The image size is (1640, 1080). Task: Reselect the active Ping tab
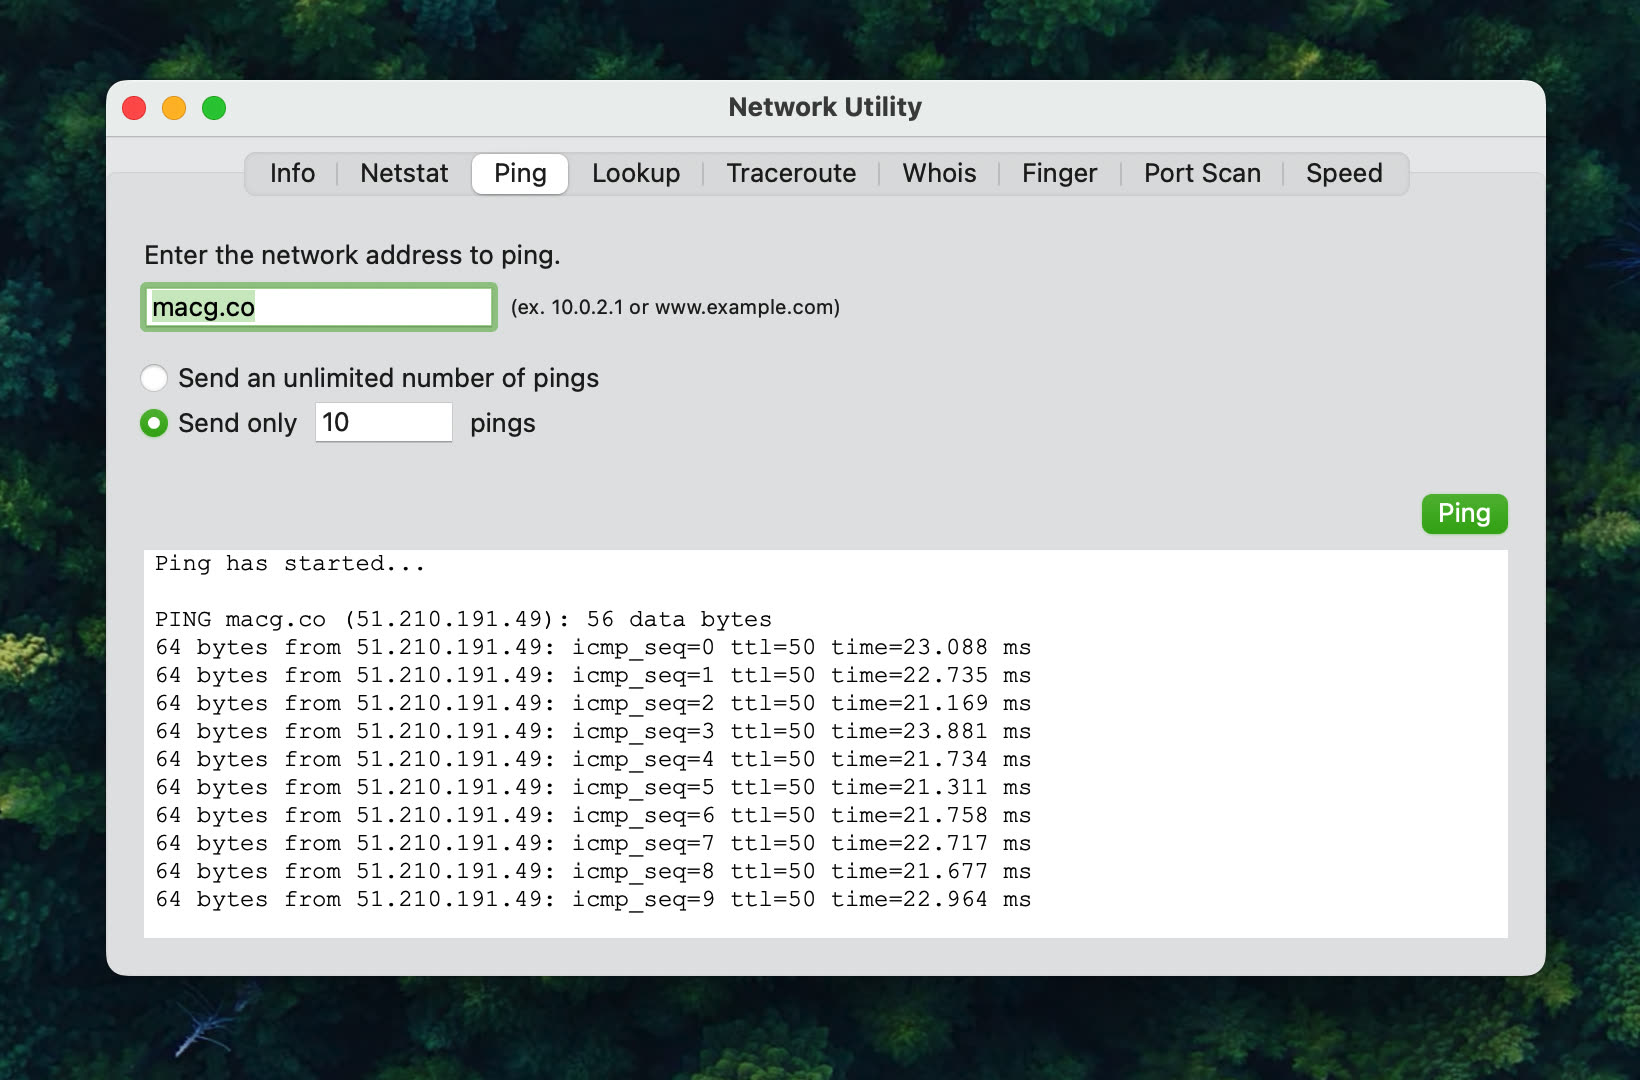519,173
